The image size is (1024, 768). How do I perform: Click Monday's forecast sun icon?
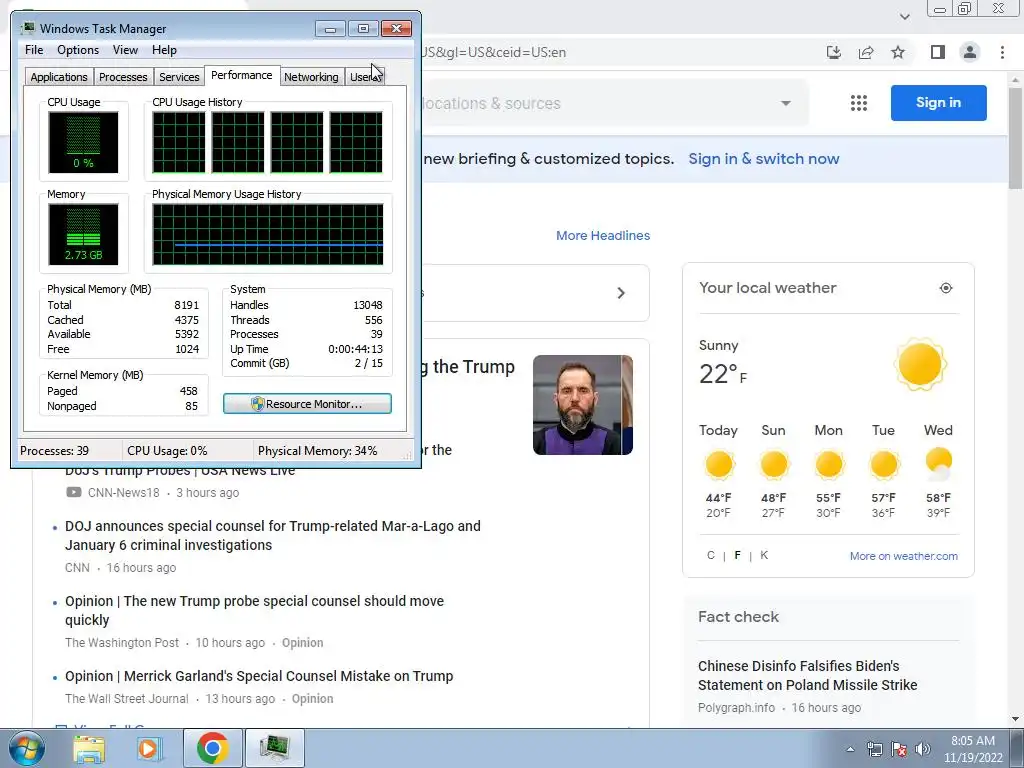click(829, 465)
